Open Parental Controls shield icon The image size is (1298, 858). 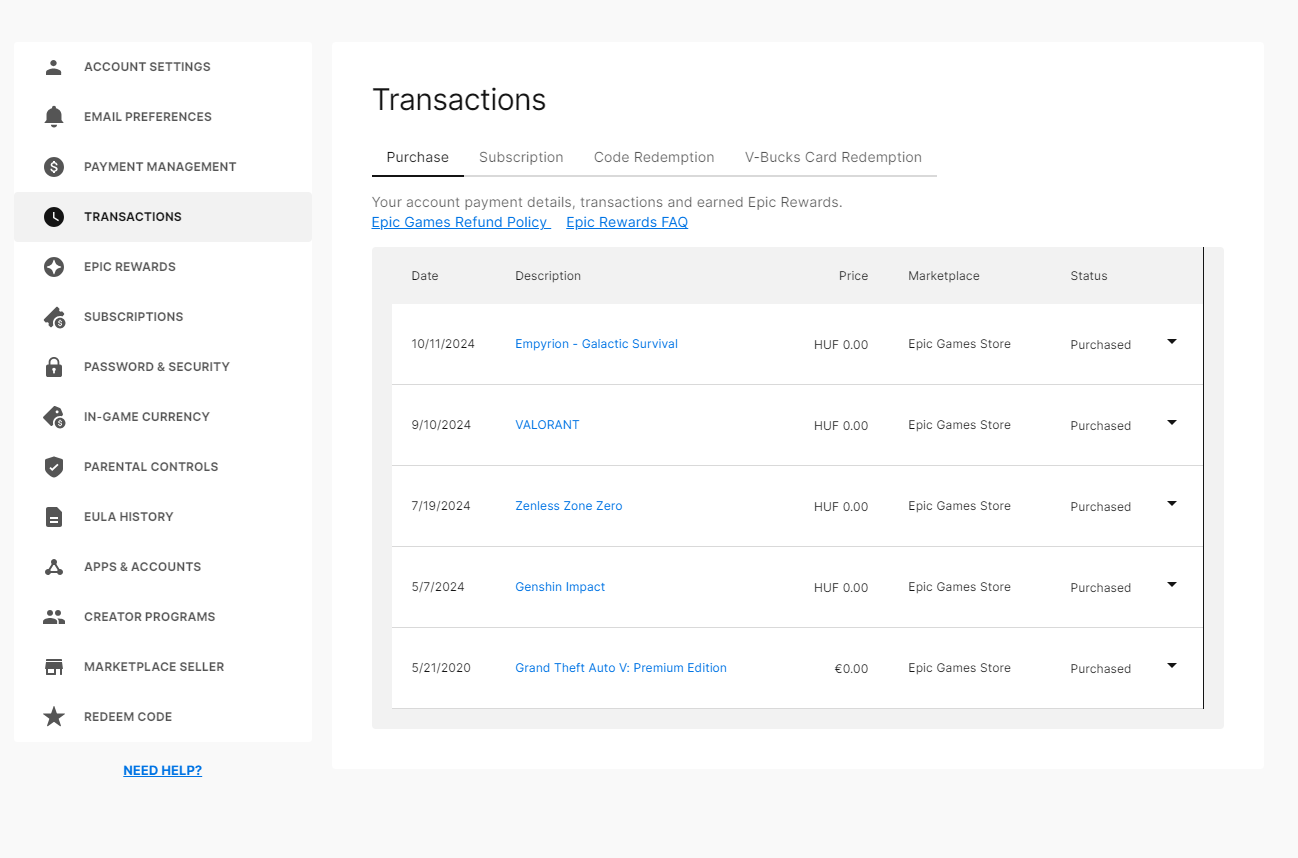coord(54,467)
